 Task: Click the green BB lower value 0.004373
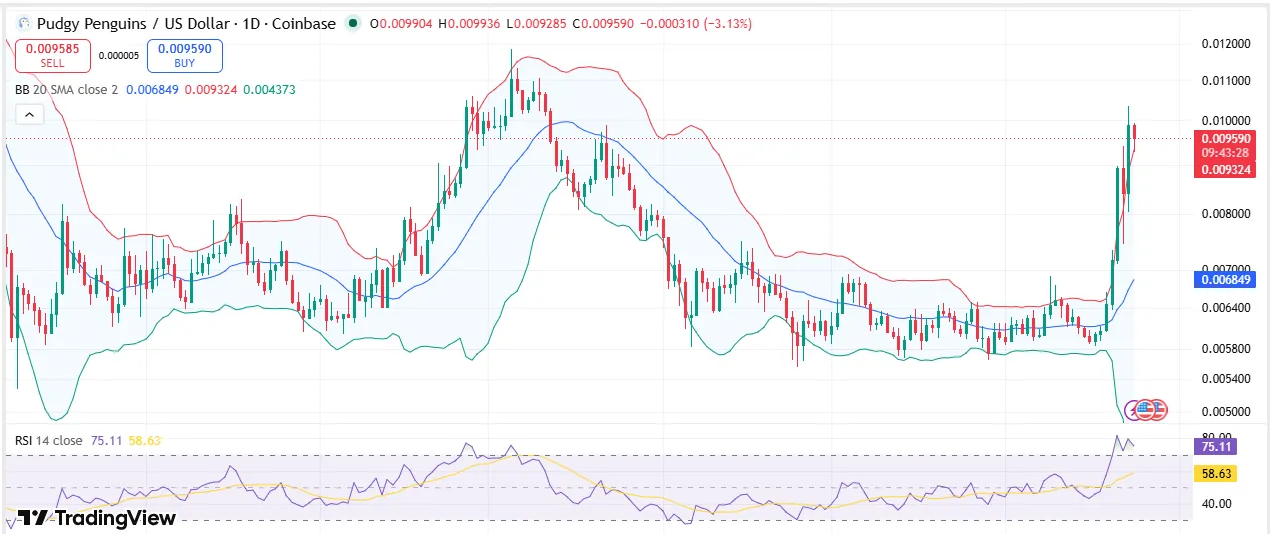[269, 89]
